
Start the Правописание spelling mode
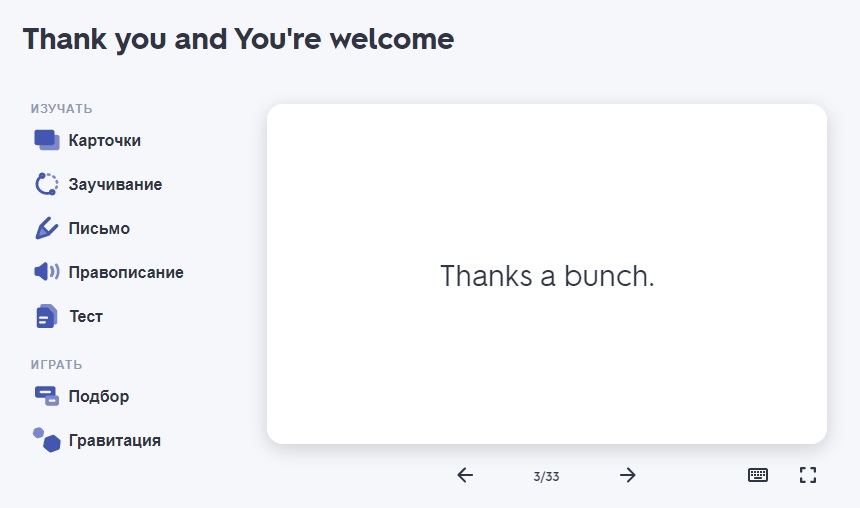[126, 272]
